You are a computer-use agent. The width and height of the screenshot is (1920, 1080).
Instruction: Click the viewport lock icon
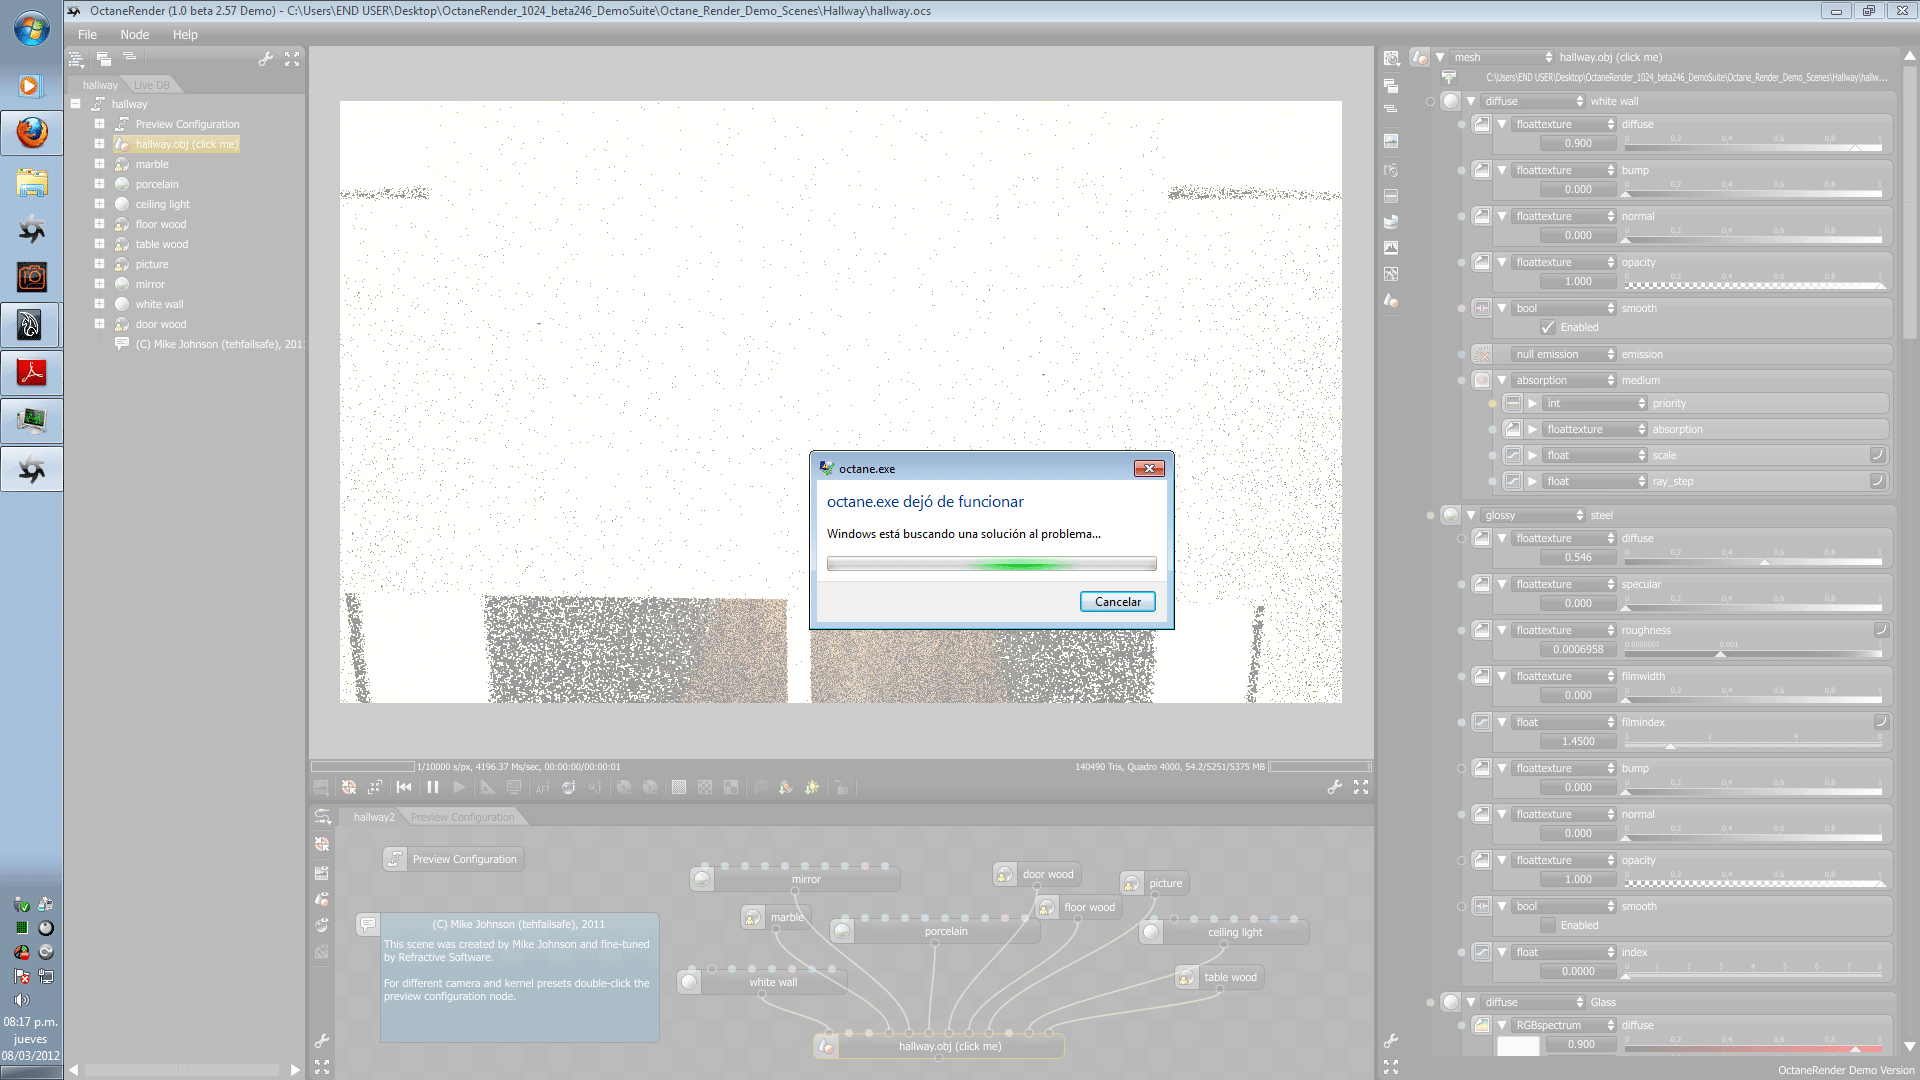pos(842,788)
